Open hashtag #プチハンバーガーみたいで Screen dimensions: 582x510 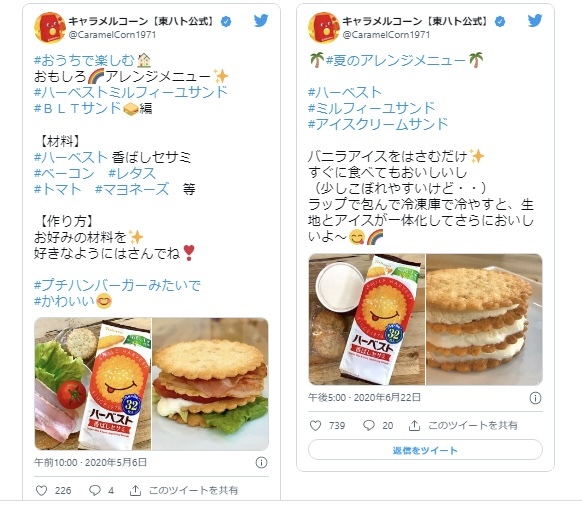pos(117,285)
